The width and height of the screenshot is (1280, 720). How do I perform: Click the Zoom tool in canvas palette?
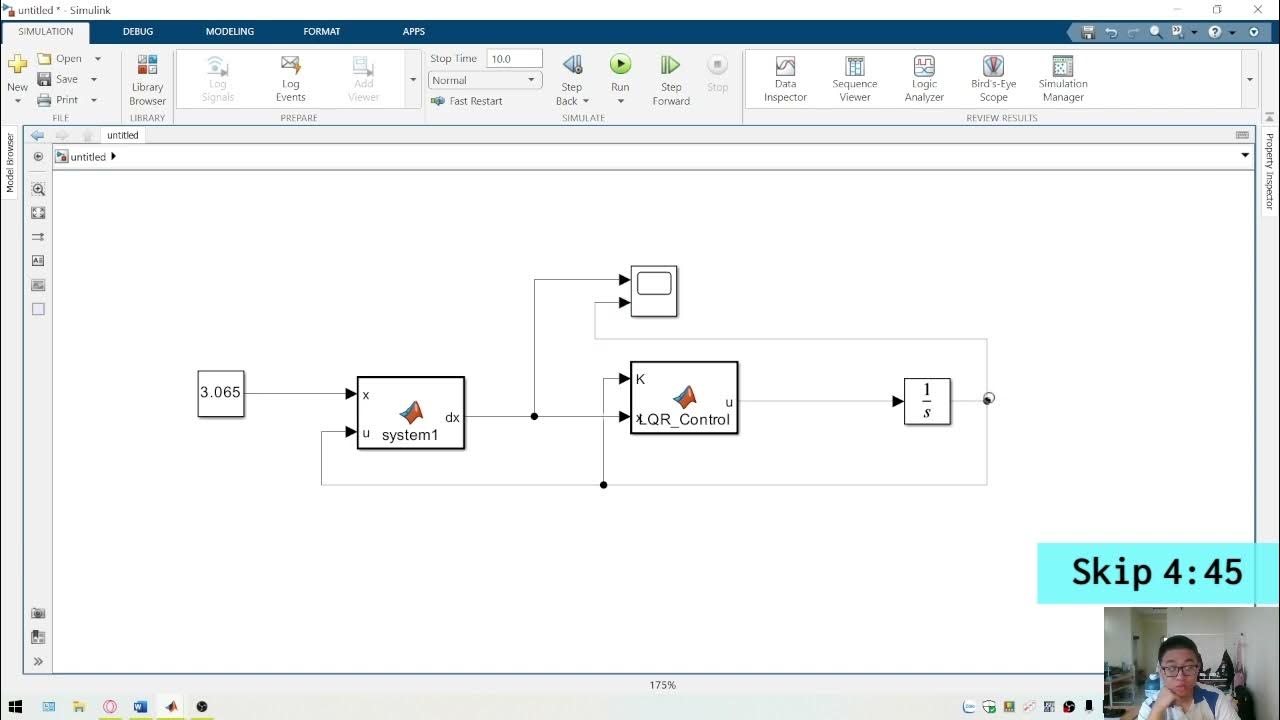click(x=38, y=189)
